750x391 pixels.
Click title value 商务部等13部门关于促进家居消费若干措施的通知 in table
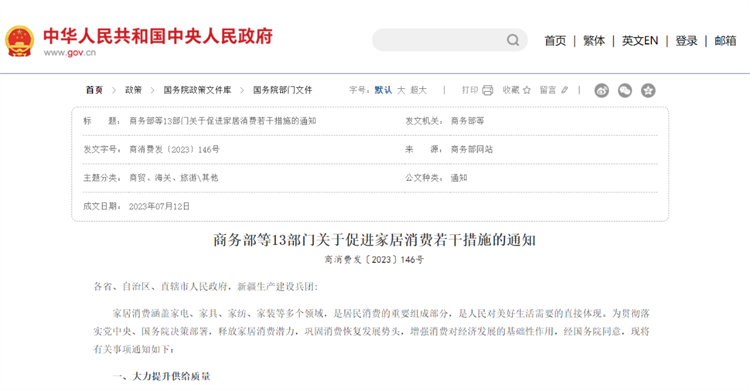pos(222,121)
